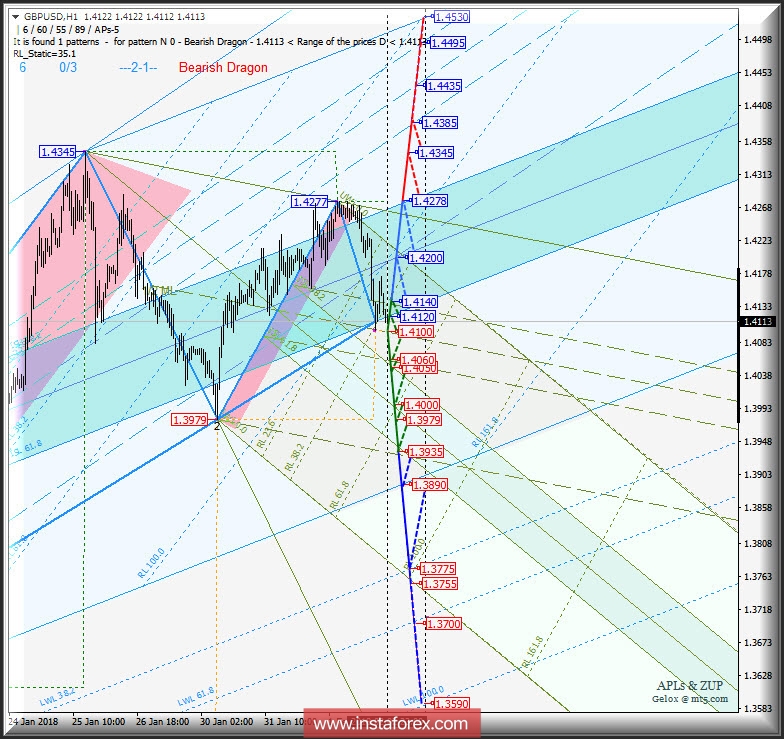The width and height of the screenshot is (784, 739).
Task: Click the '30 Jan 02:00' date on the time axis
Action: tap(226, 722)
